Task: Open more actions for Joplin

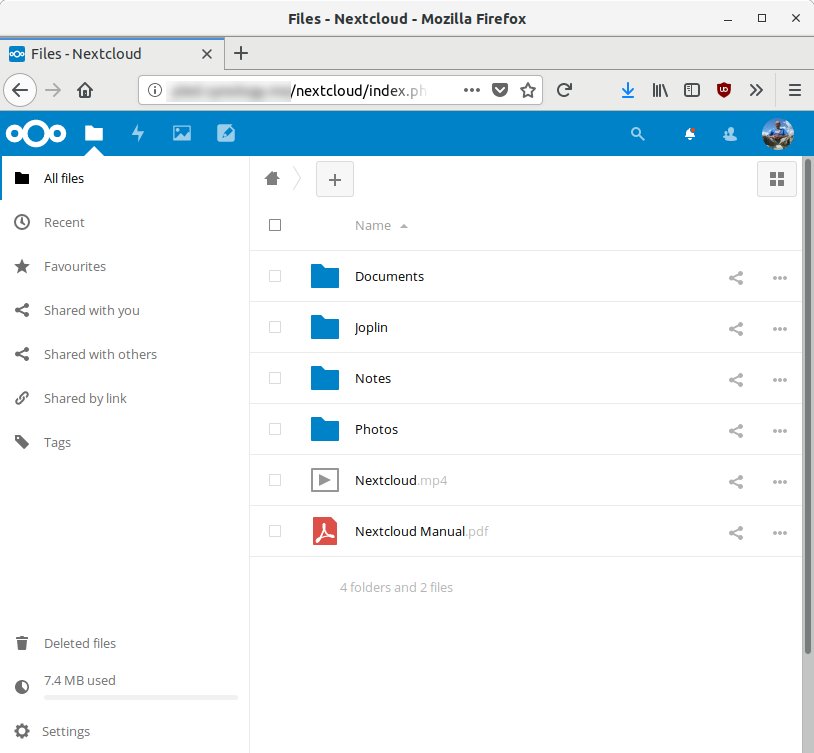Action: point(780,328)
